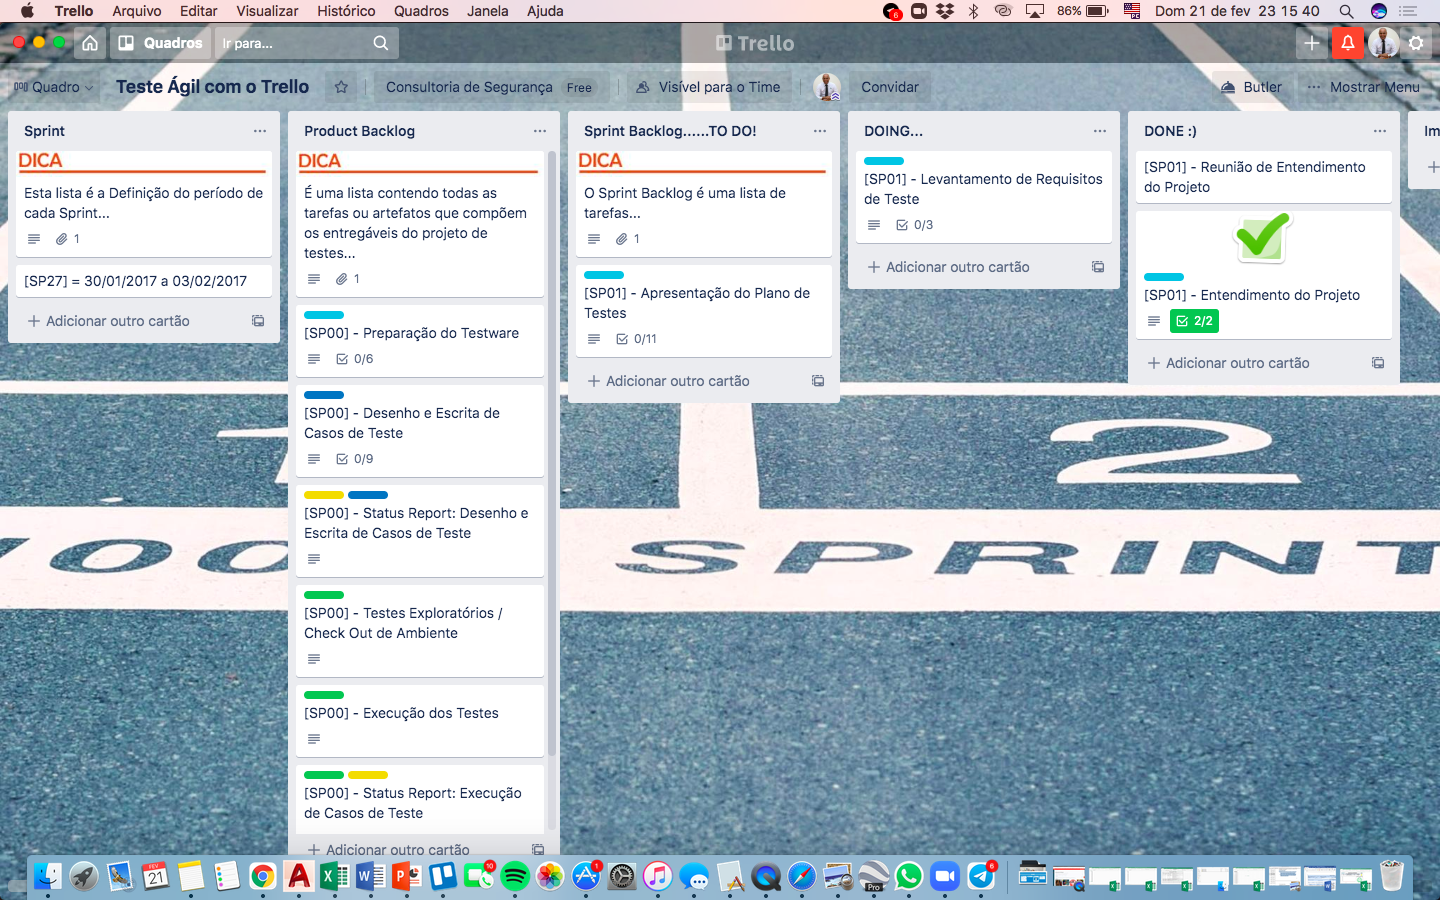The height and width of the screenshot is (900, 1440).
Task: Open the settings gear in Trello header
Action: point(1416,43)
